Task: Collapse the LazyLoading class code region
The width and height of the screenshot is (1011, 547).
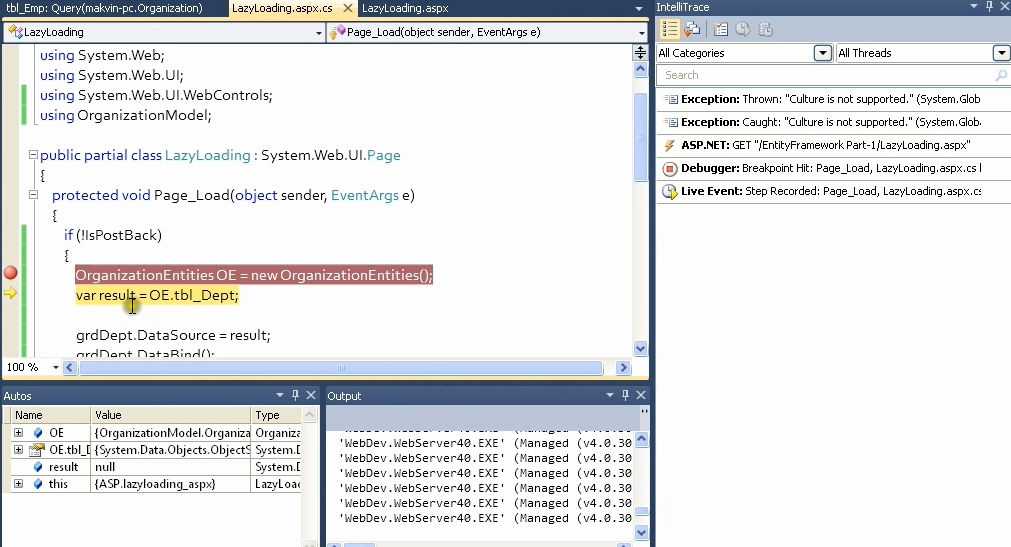Action: click(x=33, y=155)
